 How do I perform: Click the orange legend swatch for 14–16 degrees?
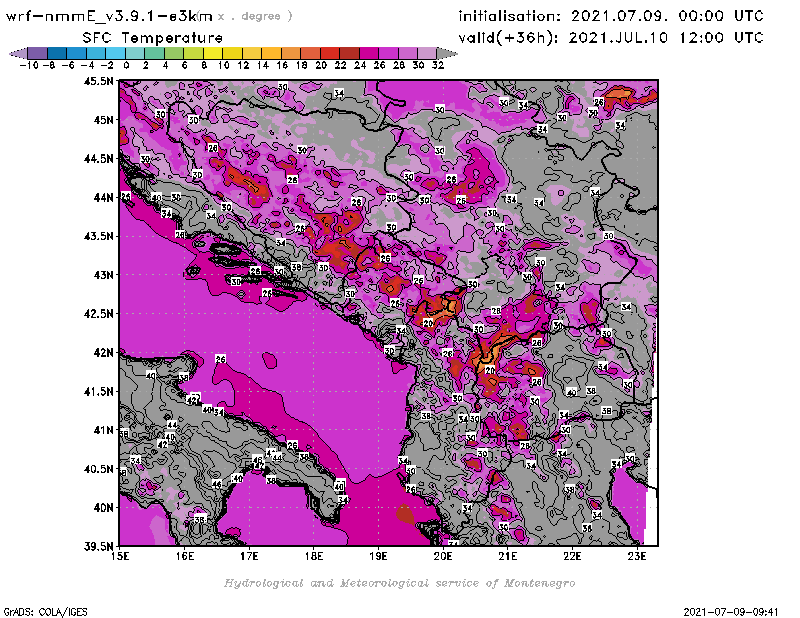pos(271,53)
